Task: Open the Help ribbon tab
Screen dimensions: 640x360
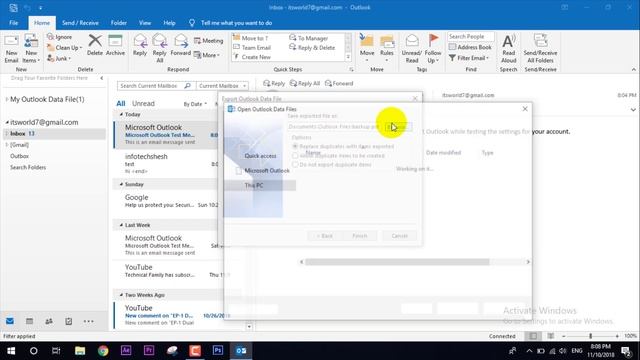Action: (x=169, y=23)
